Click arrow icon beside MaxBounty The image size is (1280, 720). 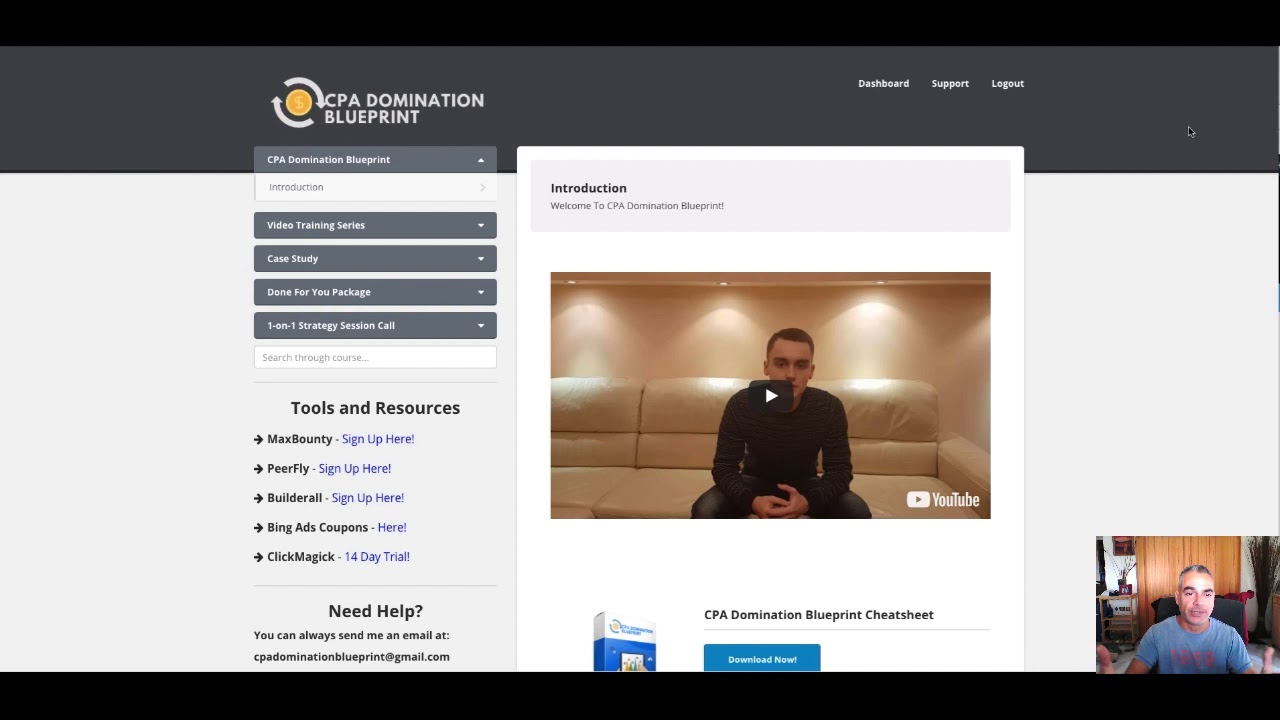[x=259, y=439]
